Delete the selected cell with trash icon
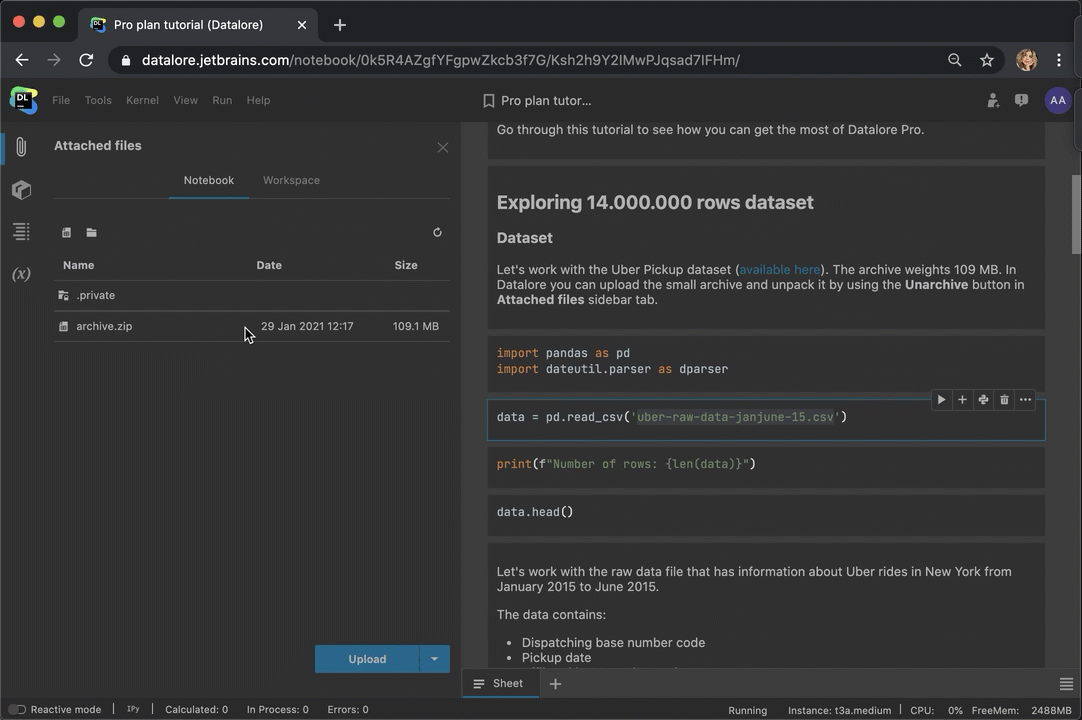The height and width of the screenshot is (720, 1082). 1004,400
